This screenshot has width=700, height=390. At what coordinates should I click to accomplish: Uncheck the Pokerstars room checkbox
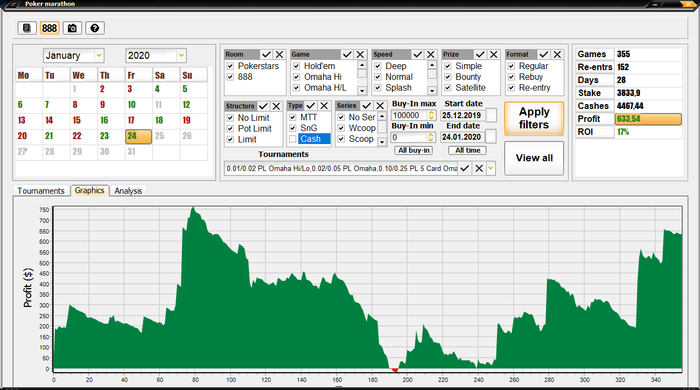tap(230, 66)
